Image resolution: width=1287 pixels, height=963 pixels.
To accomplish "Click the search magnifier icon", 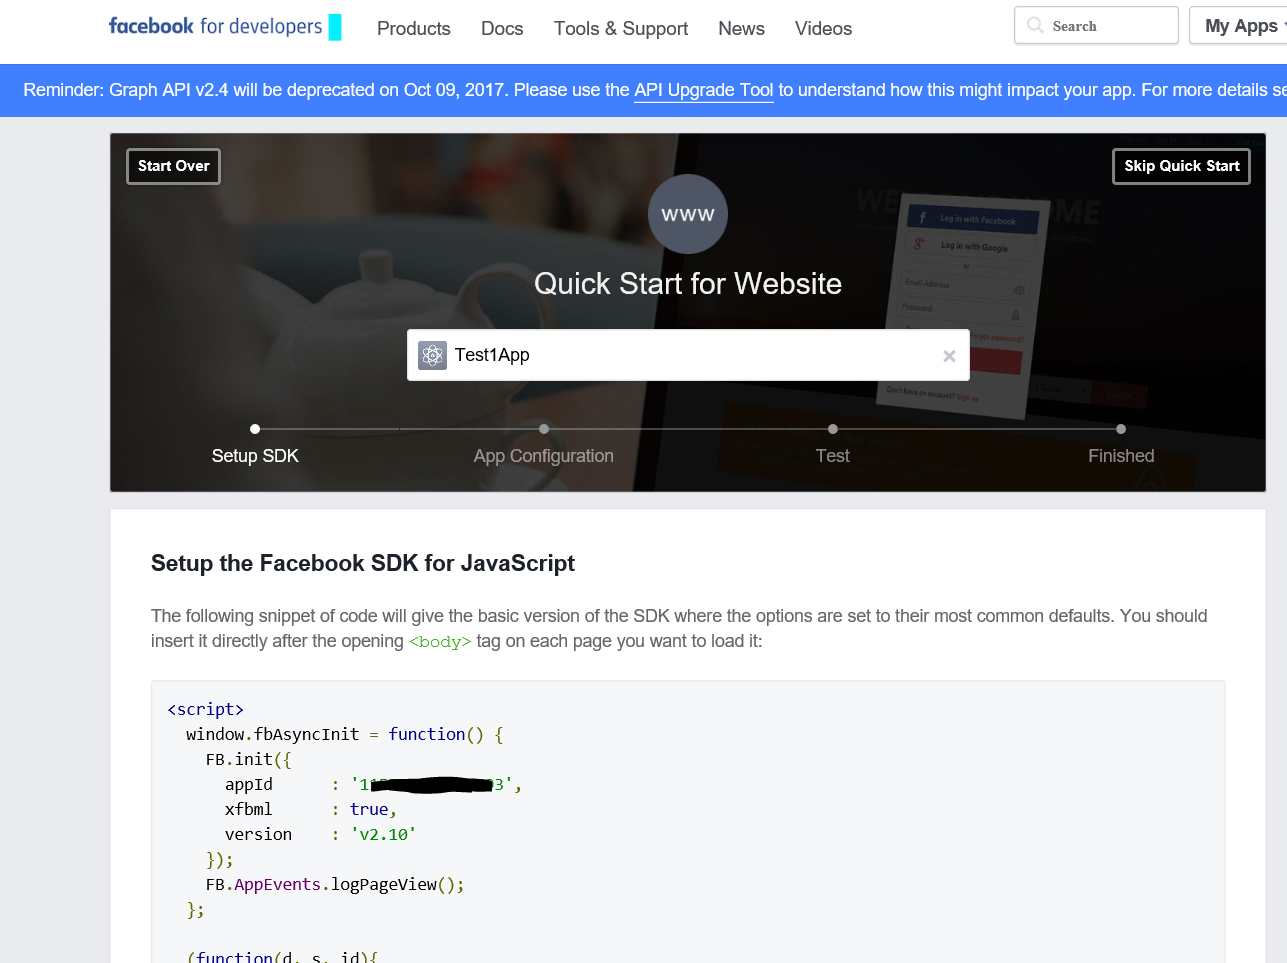I will pyautogui.click(x=1035, y=26).
